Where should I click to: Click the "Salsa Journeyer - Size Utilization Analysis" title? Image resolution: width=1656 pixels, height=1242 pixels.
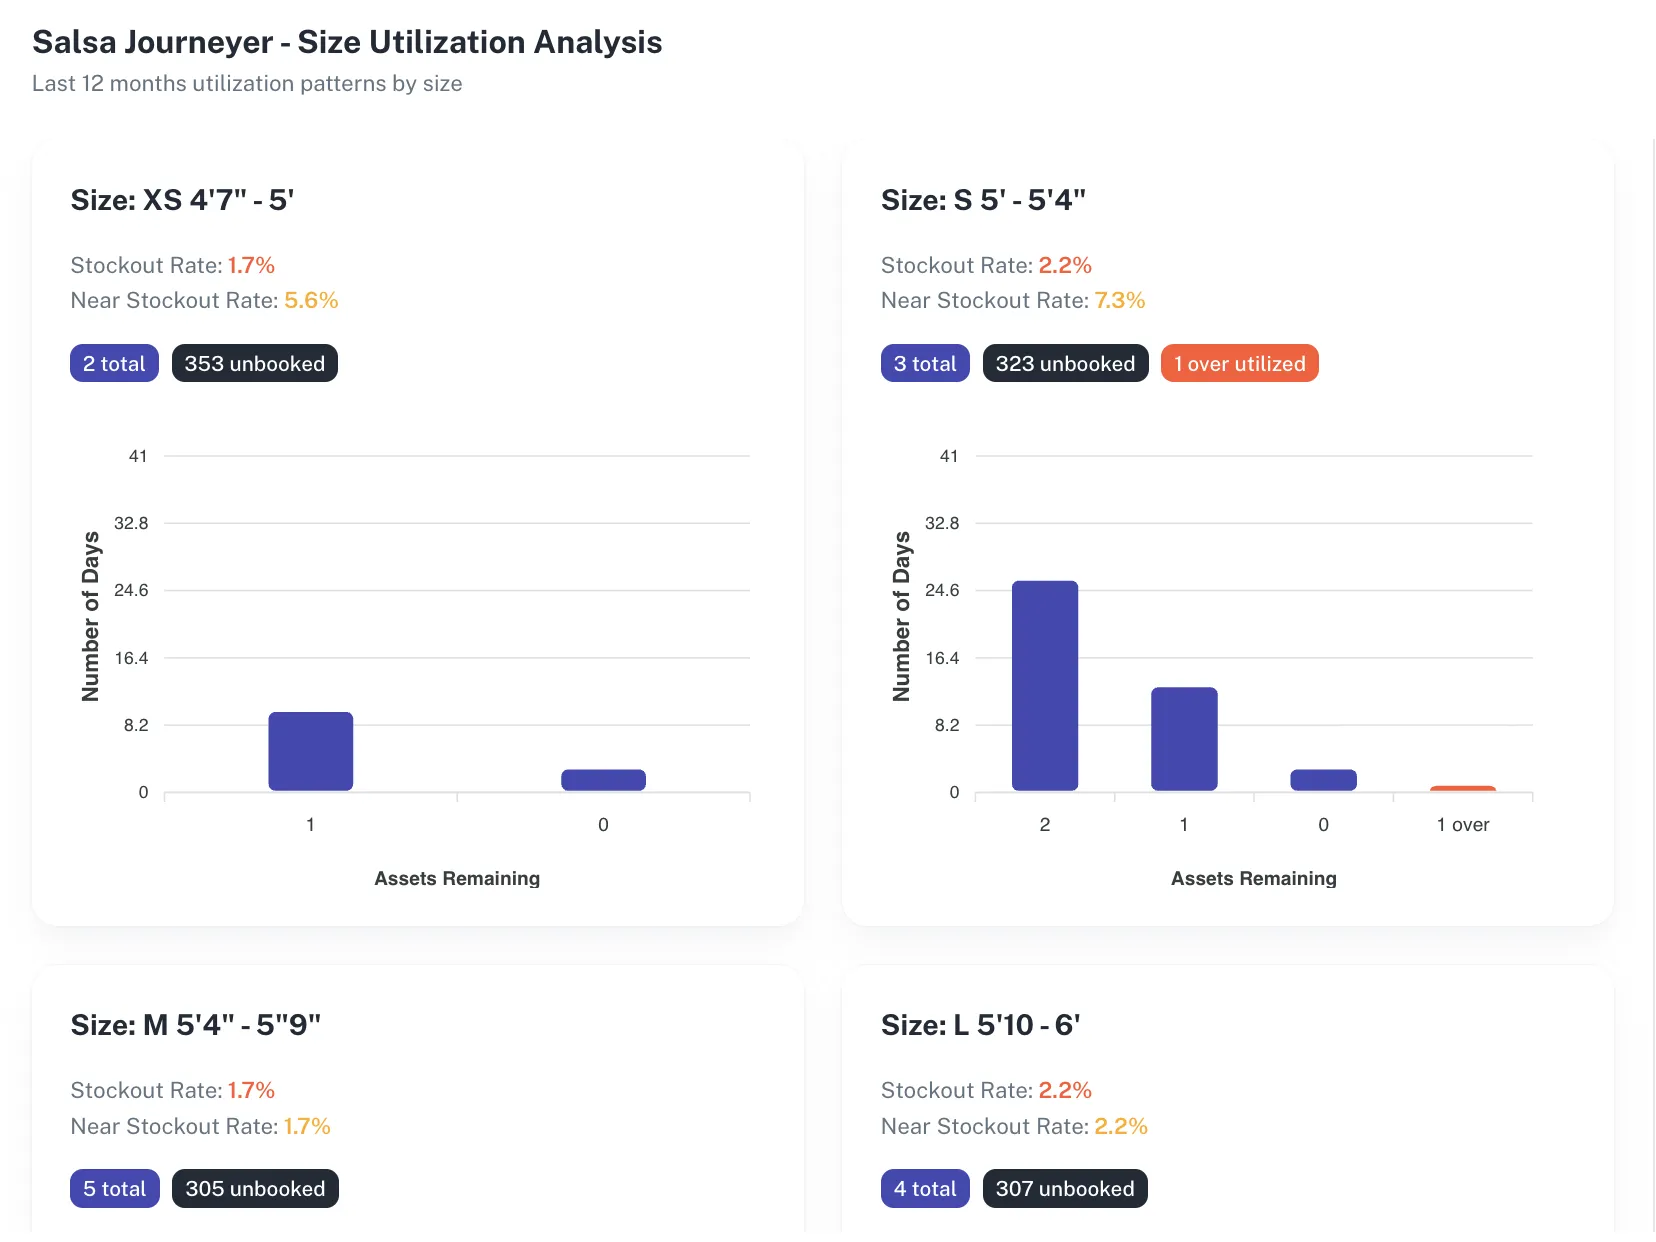click(347, 42)
